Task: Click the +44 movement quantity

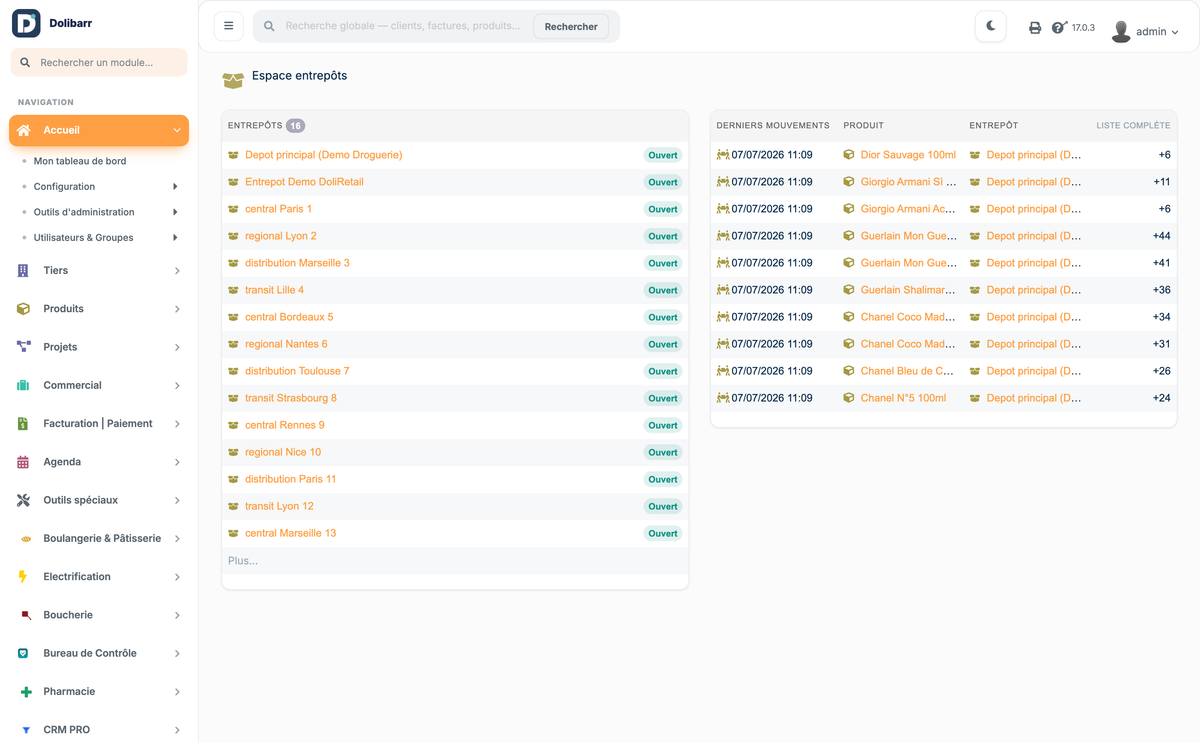Action: (x=1161, y=236)
